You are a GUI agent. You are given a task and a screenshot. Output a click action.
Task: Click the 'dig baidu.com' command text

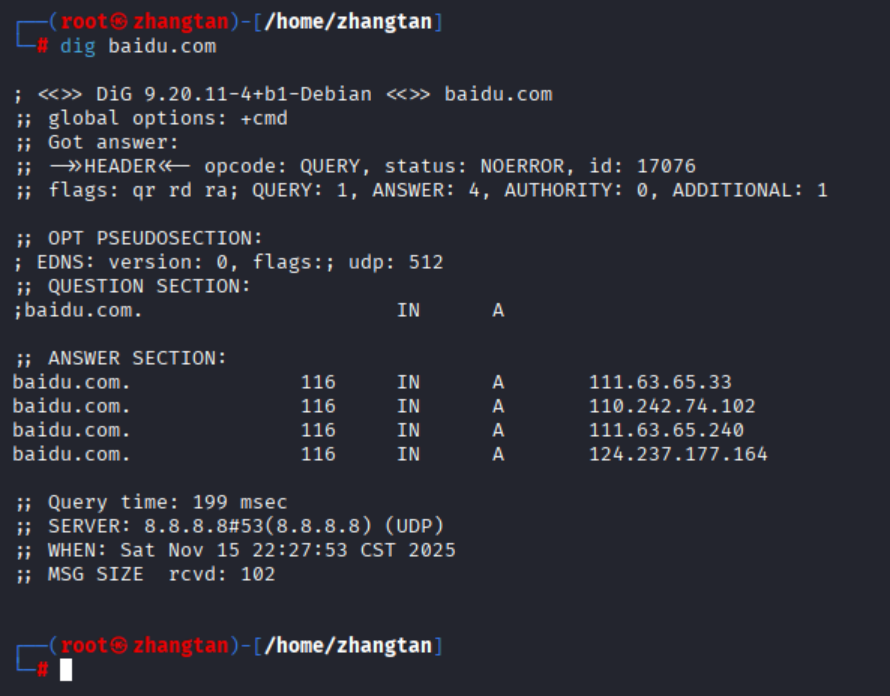pyautogui.click(x=137, y=46)
